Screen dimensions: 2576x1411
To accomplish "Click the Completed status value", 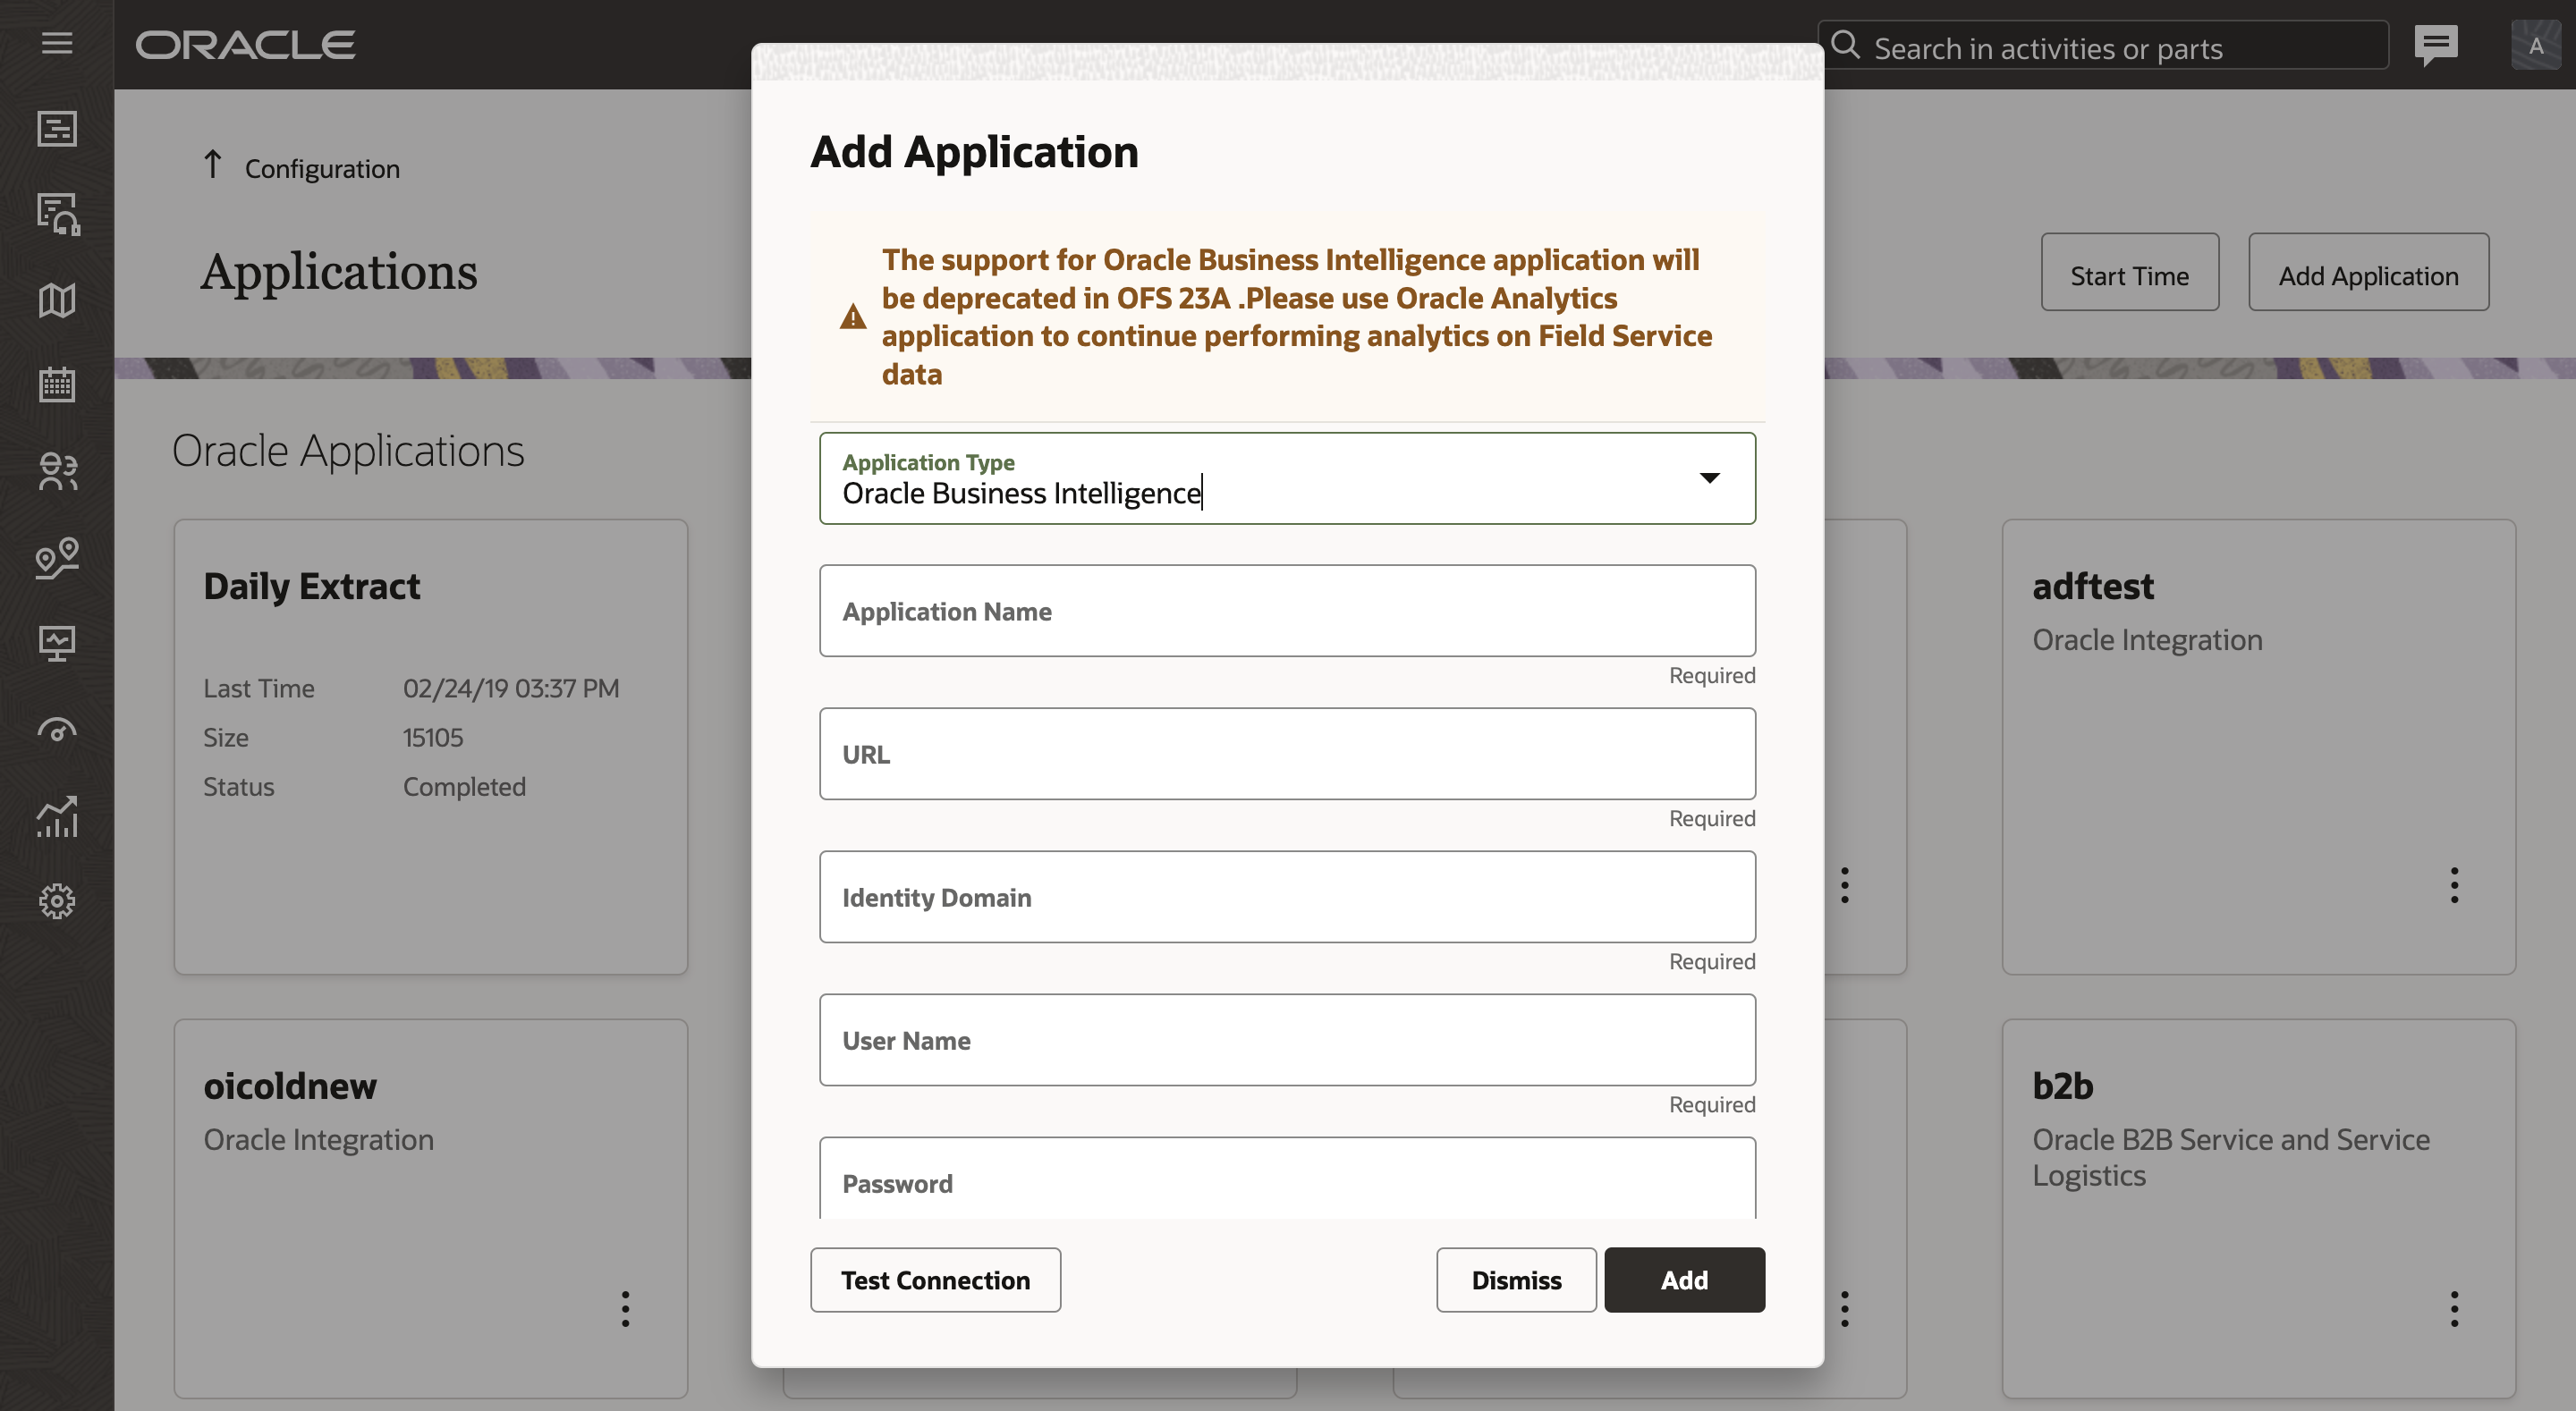I will [464, 786].
